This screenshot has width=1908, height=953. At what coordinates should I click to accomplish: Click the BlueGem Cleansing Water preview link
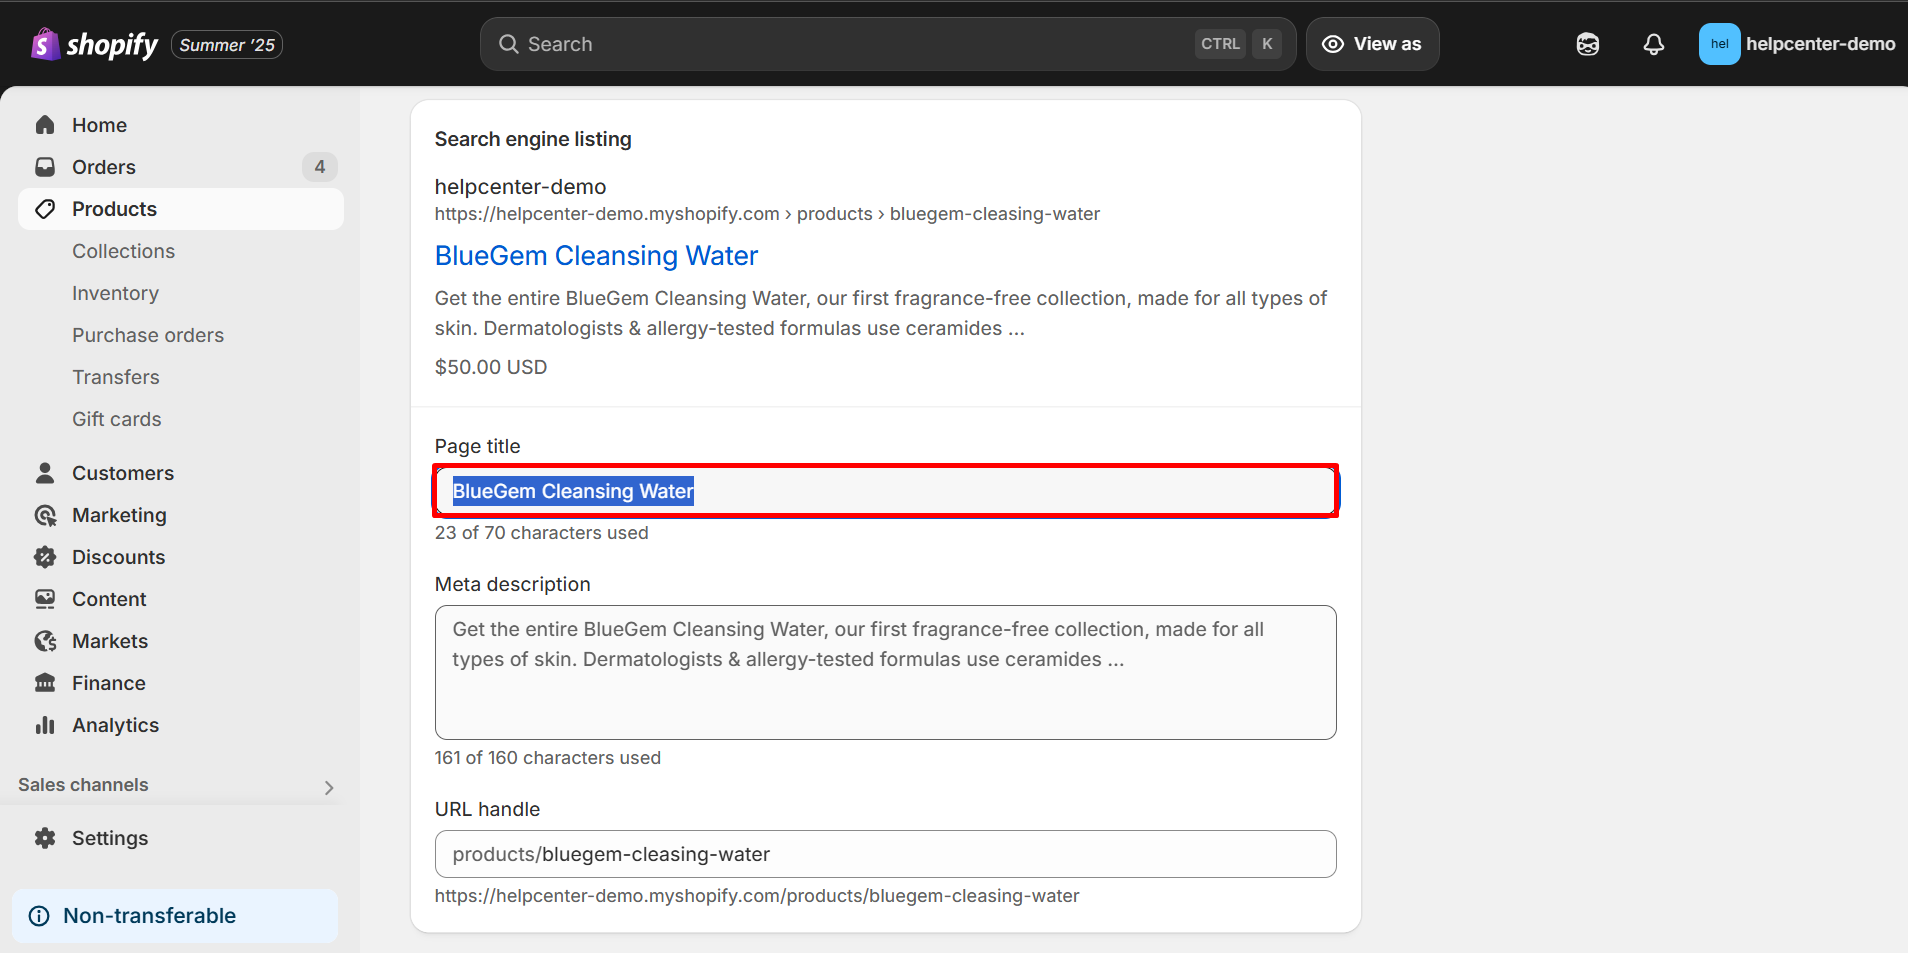(x=596, y=256)
